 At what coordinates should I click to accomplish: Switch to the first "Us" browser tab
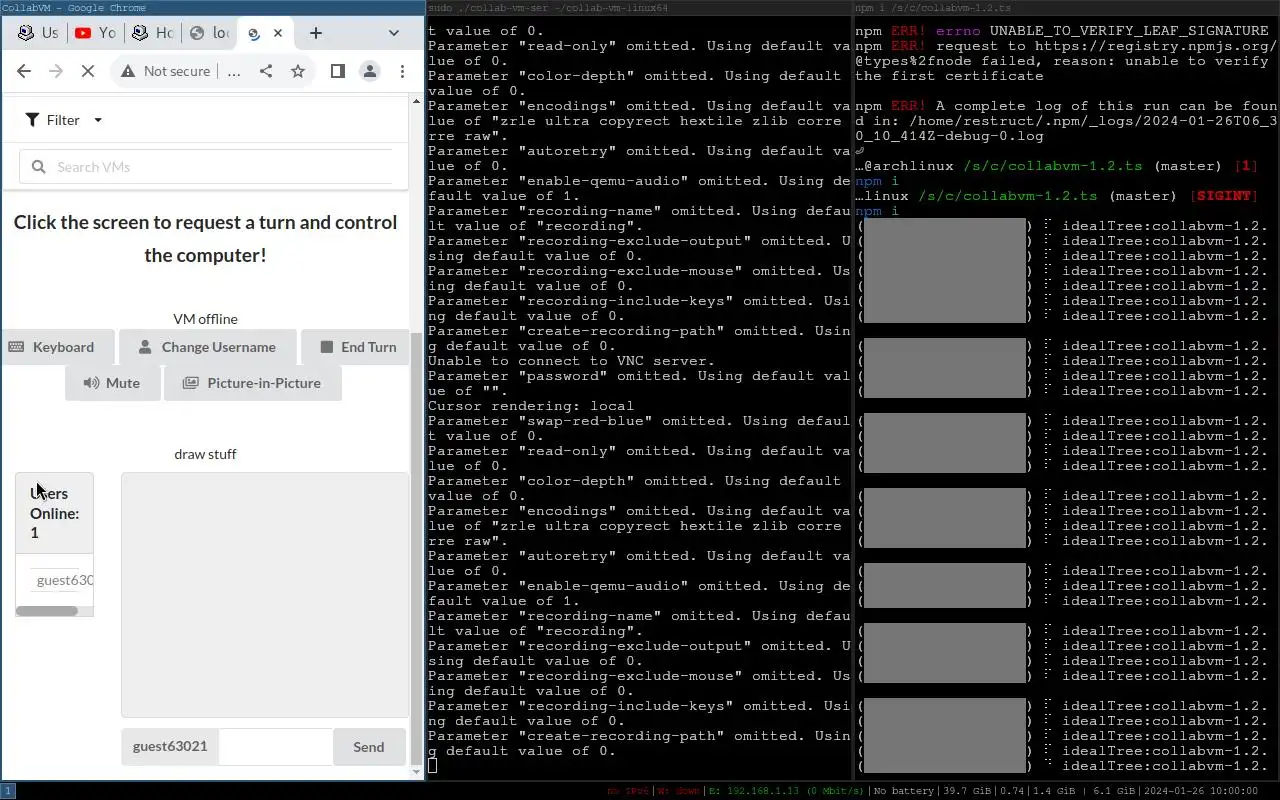39,33
